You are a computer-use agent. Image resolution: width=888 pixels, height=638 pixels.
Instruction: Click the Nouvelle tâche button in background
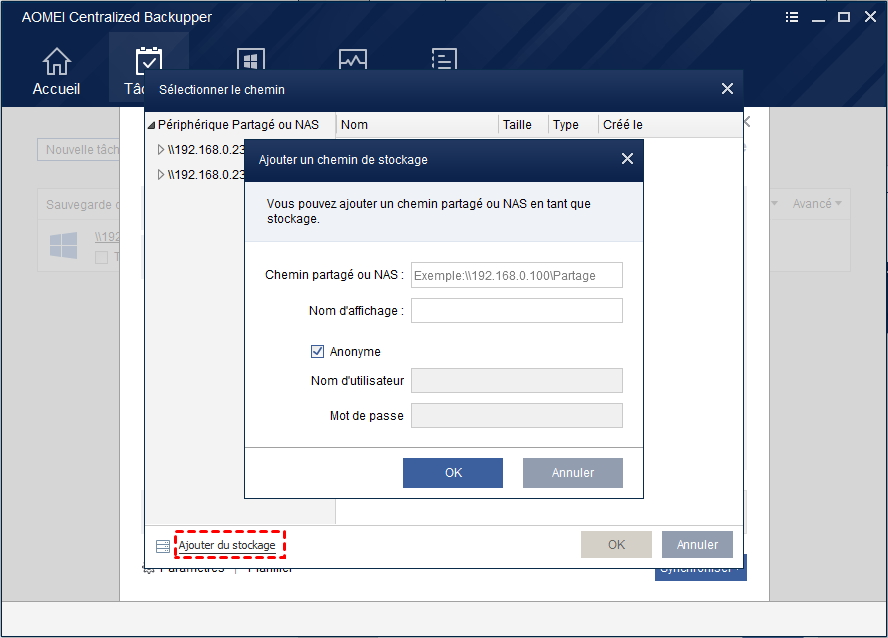pos(79,149)
